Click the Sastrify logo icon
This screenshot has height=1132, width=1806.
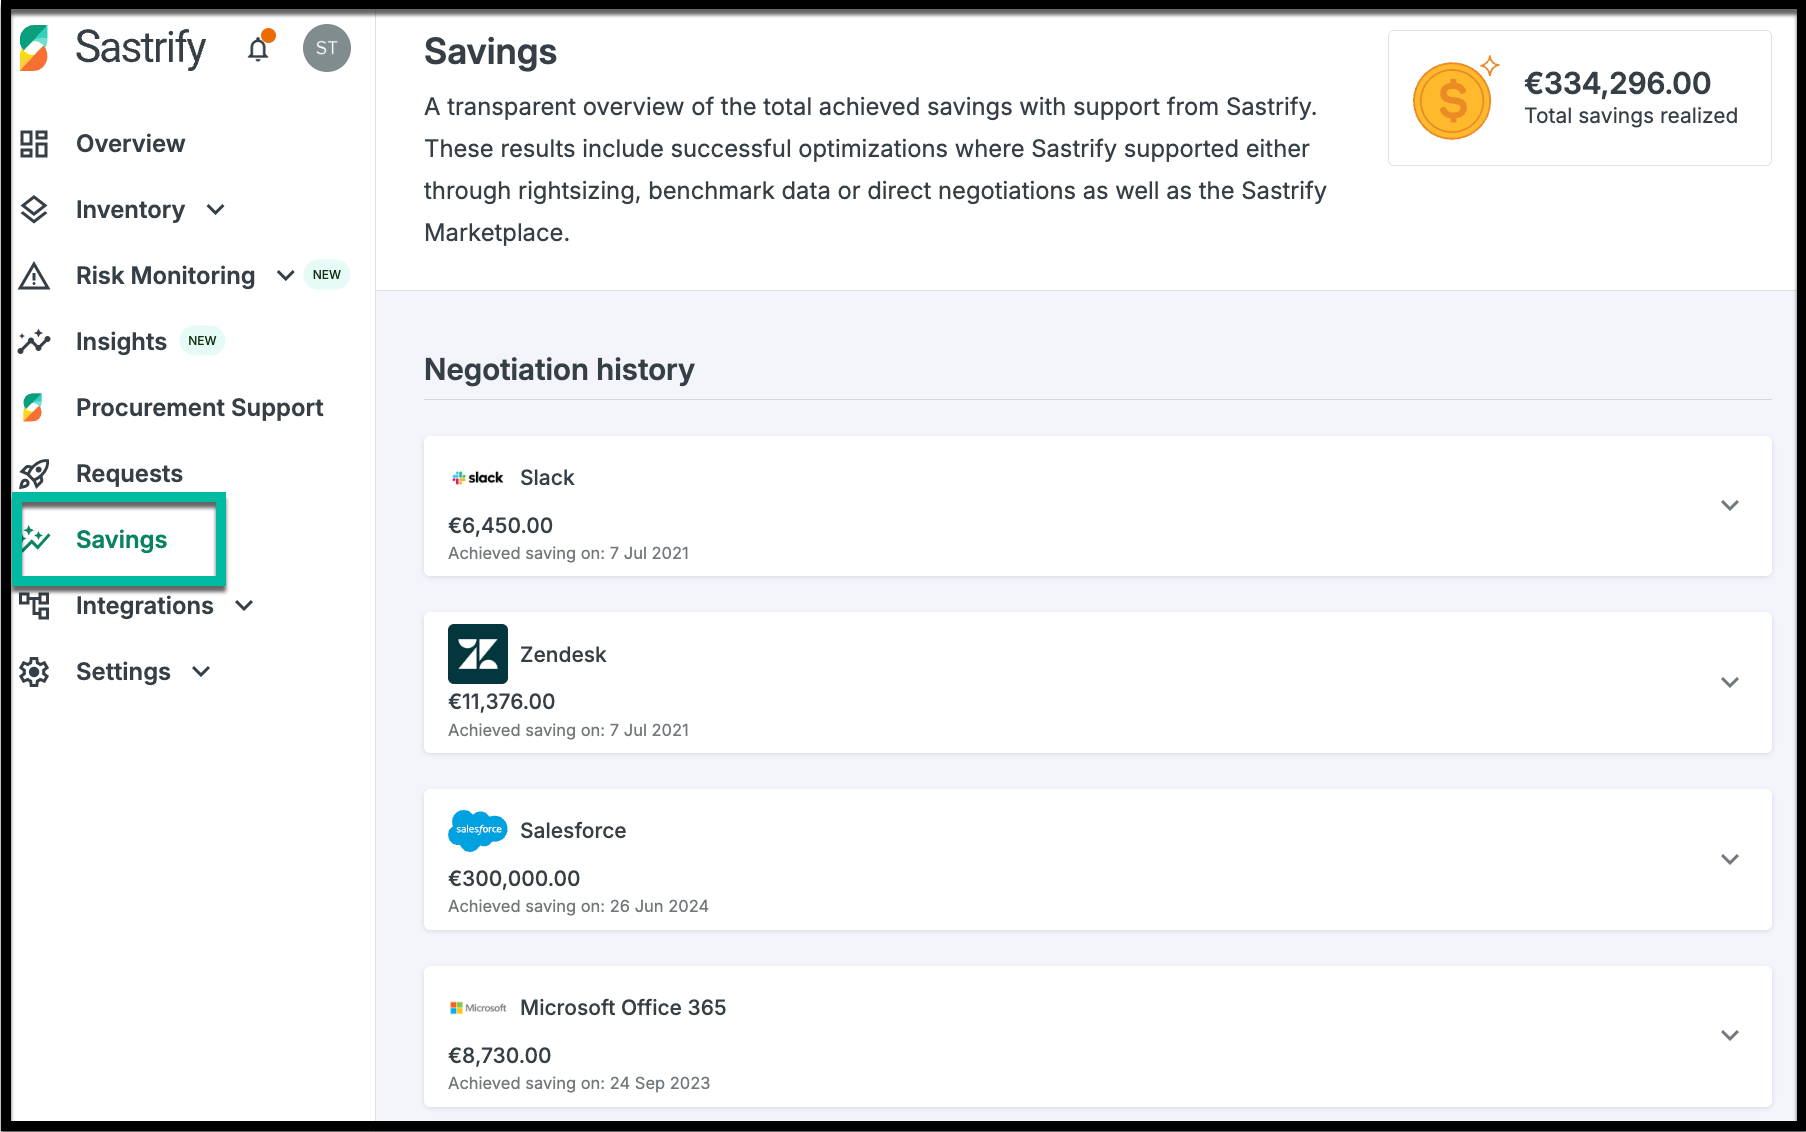tap(34, 48)
